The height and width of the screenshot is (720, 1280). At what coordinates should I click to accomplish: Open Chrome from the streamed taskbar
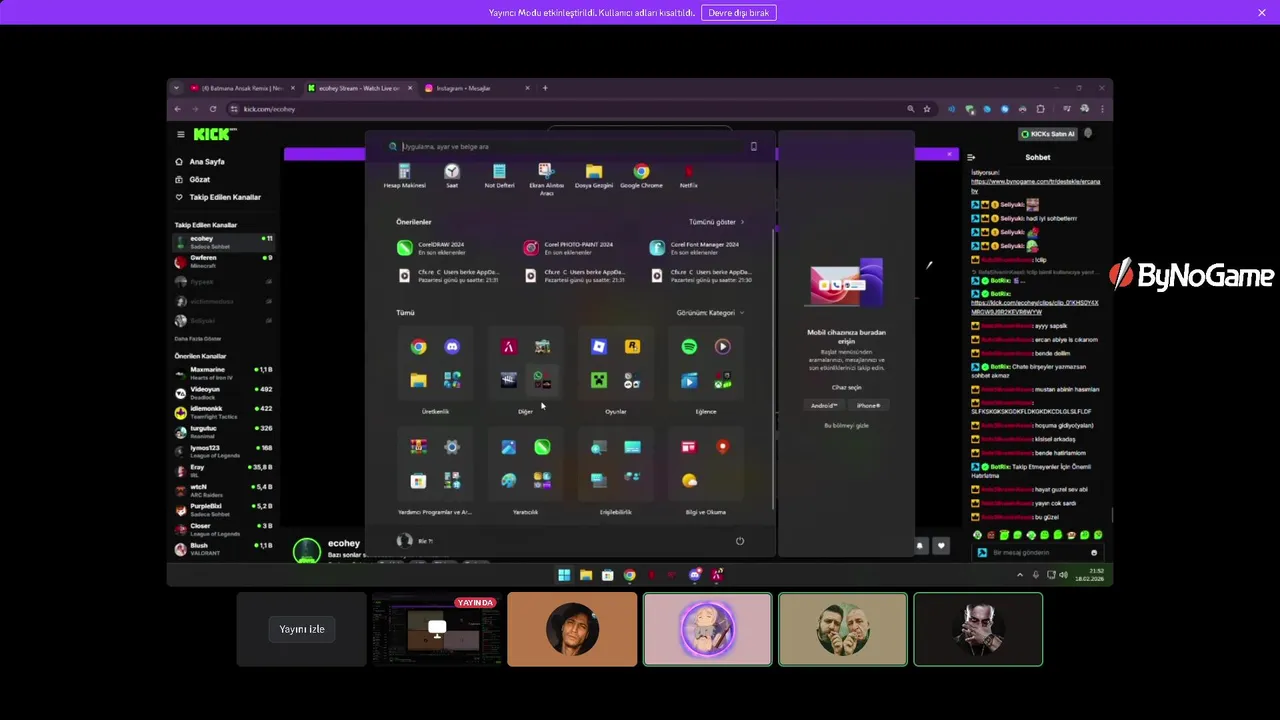[629, 575]
